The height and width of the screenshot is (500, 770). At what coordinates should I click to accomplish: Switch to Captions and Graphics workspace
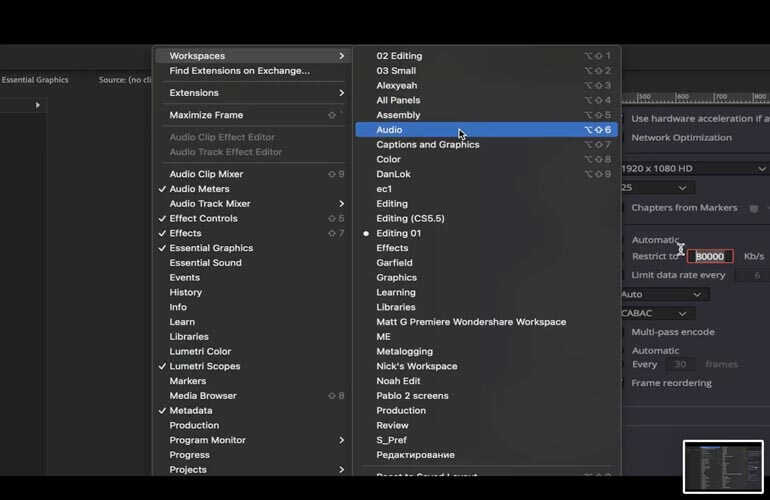click(487, 144)
